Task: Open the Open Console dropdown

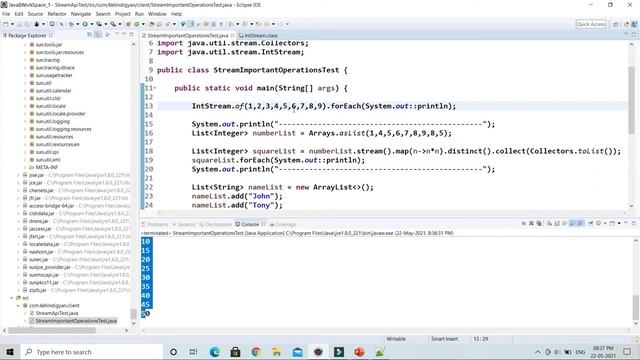Action: click(x=619, y=223)
